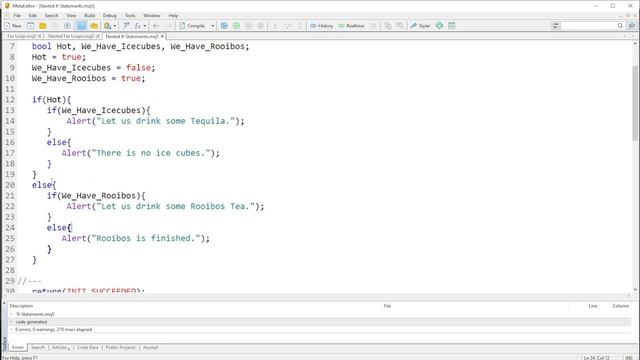Navigate back with the left arrow icon

[x=156, y=26]
